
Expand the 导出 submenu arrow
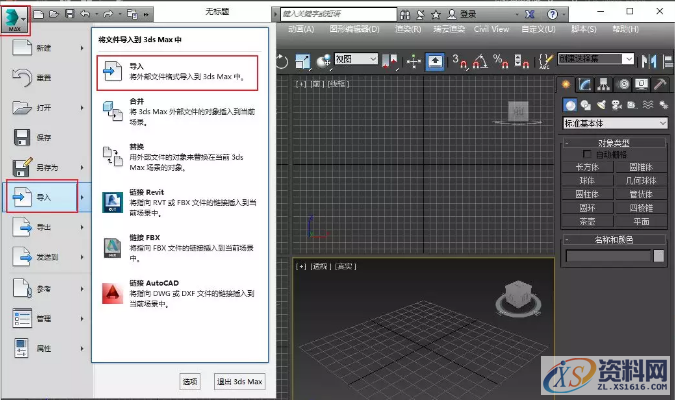(82, 227)
